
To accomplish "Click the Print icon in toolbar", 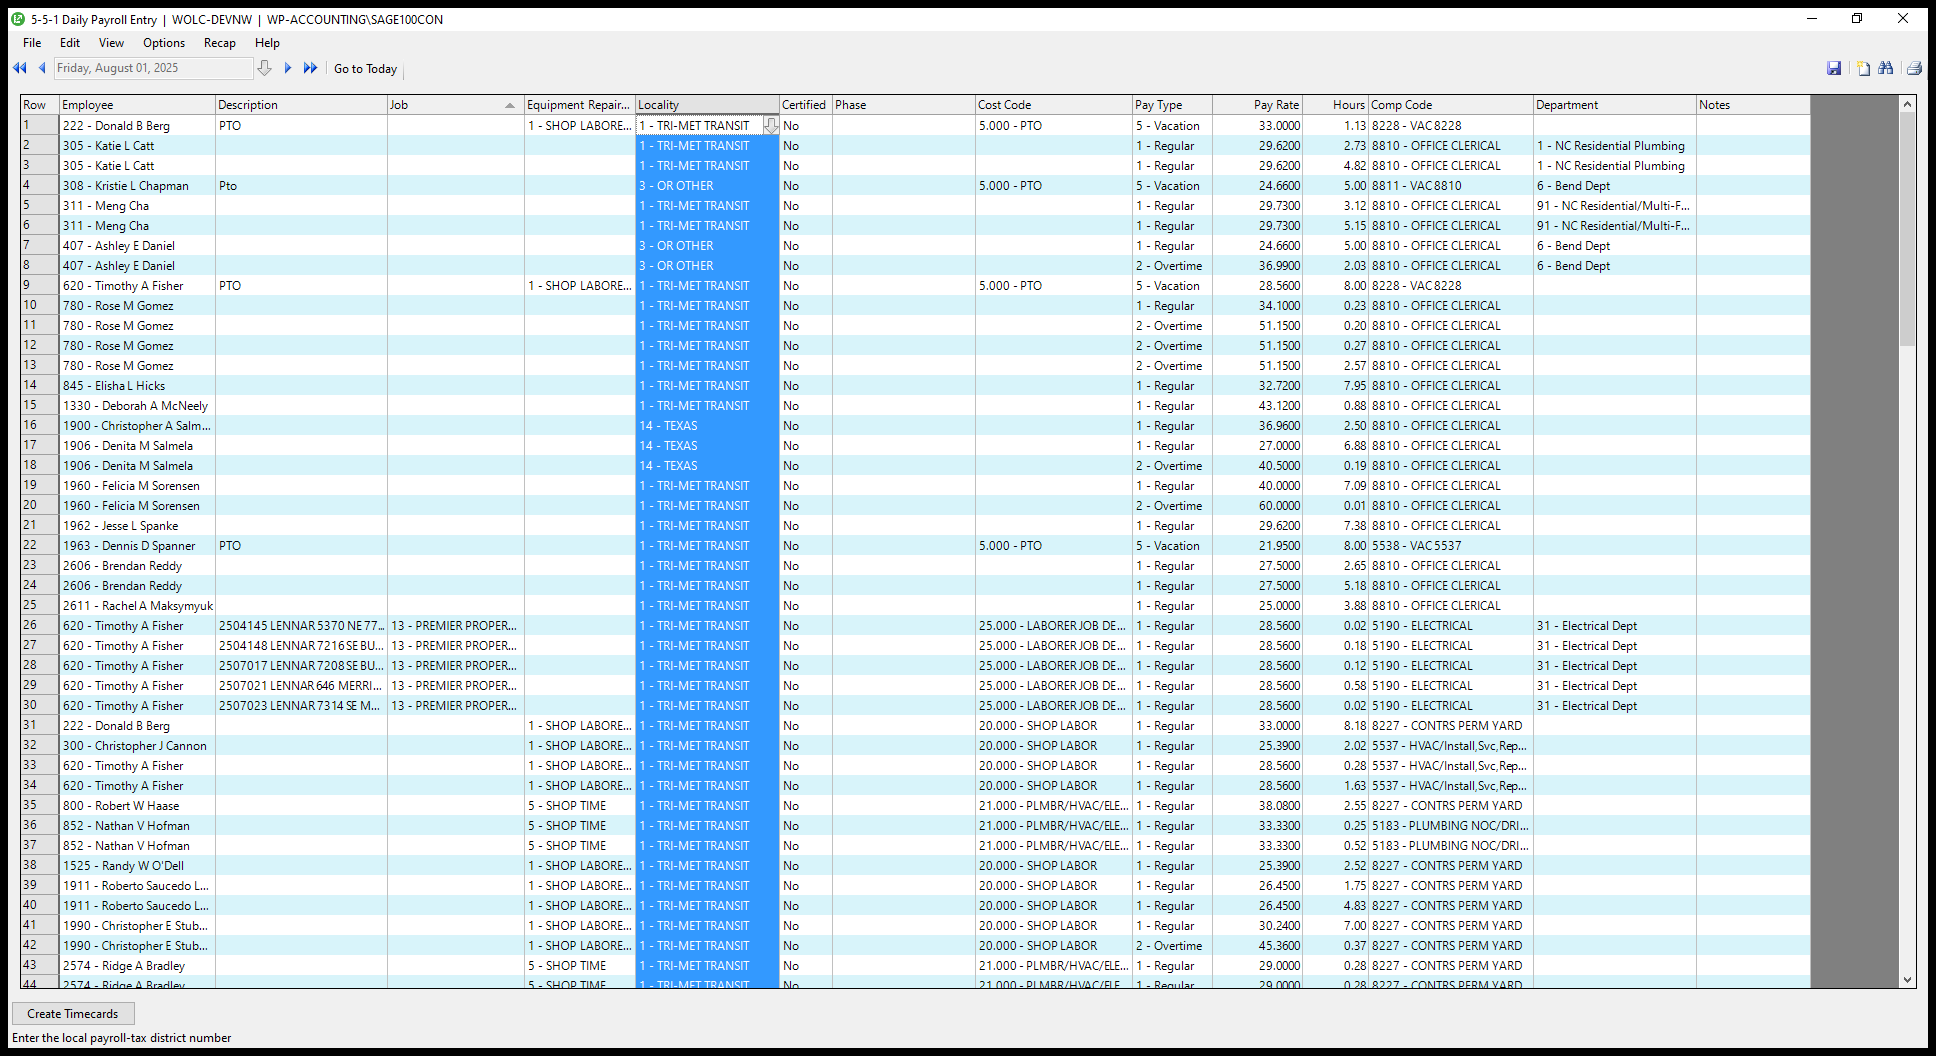I will (x=1914, y=68).
